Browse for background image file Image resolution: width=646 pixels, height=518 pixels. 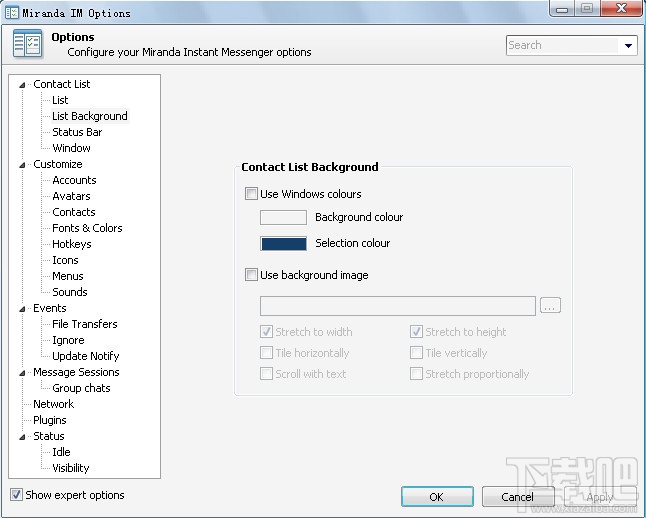pyautogui.click(x=550, y=306)
